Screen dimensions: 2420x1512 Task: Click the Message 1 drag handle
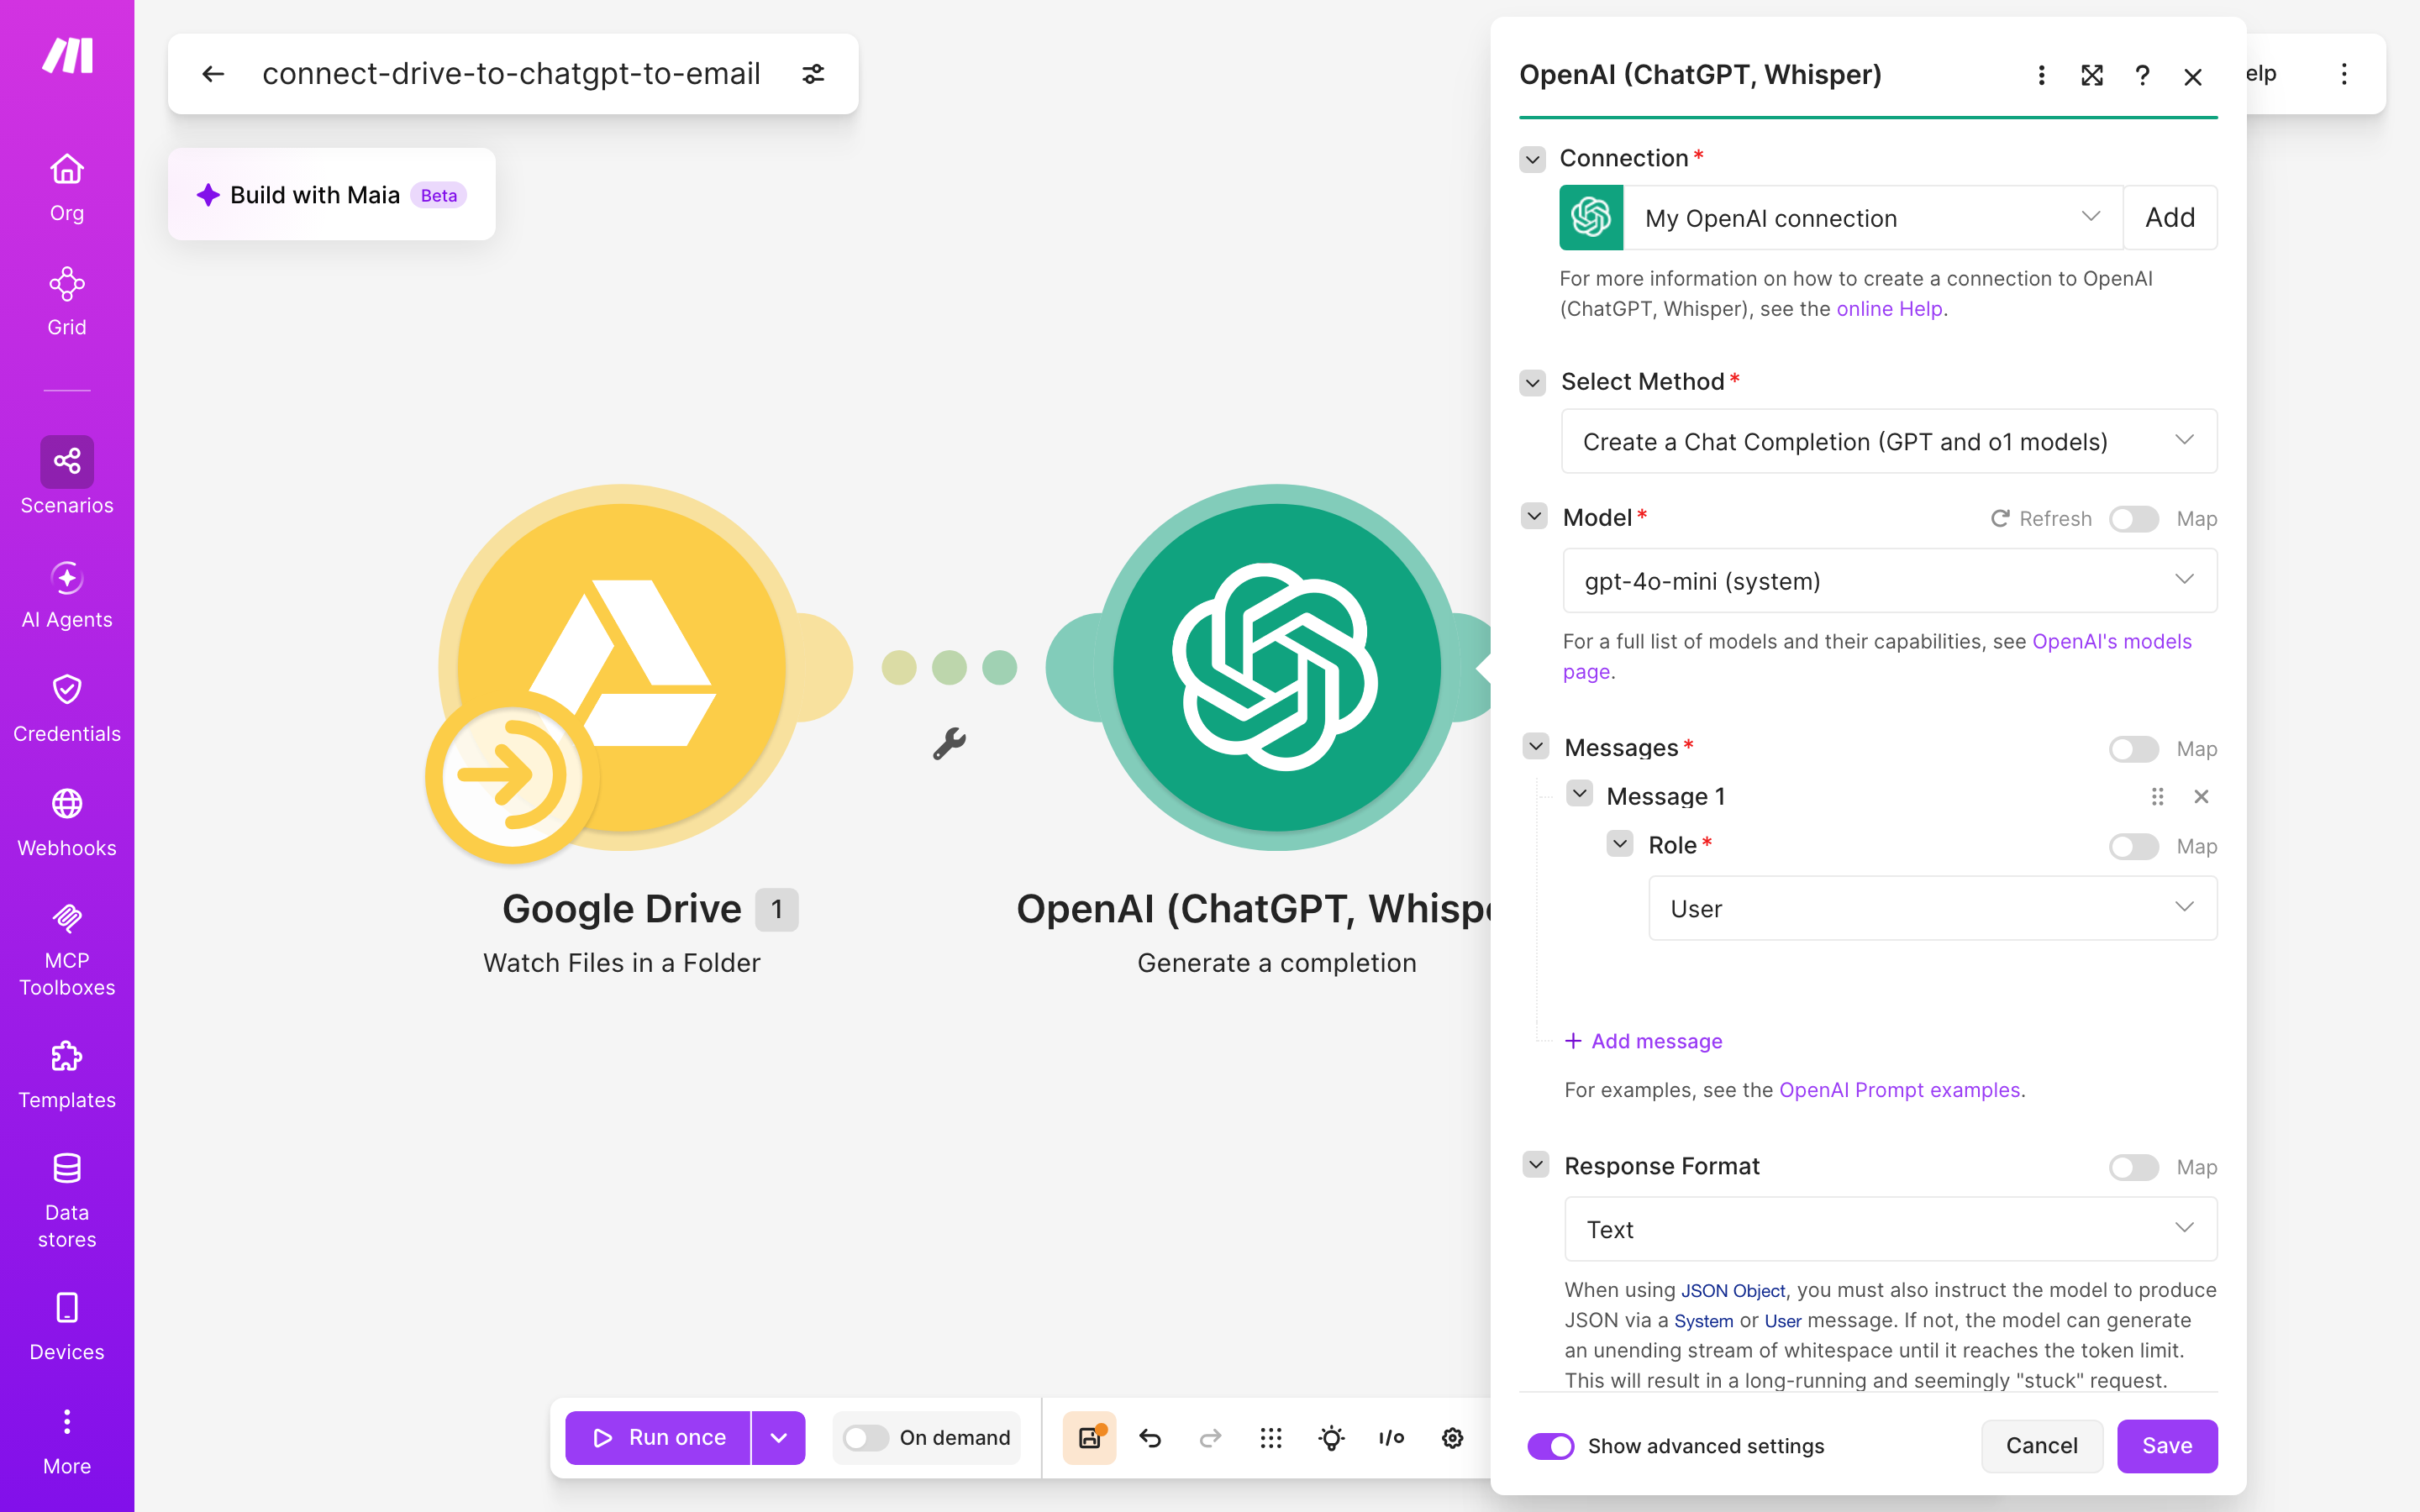click(x=2157, y=796)
